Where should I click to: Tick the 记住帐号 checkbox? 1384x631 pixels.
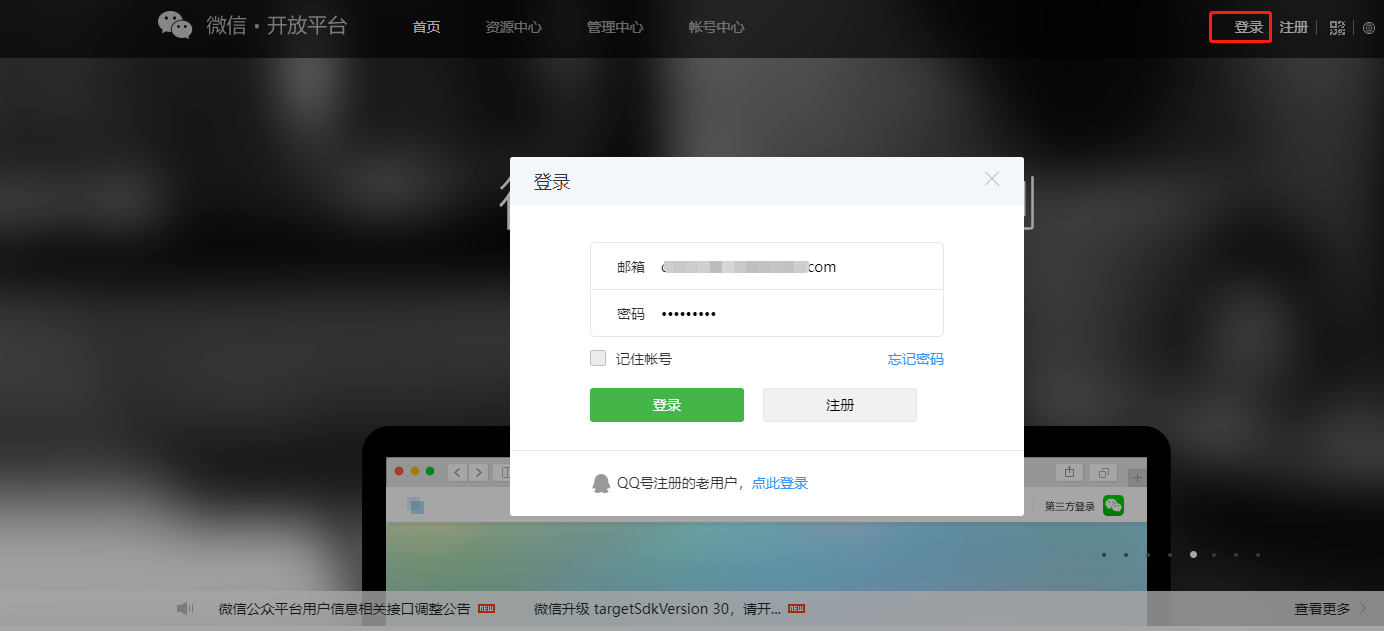(x=598, y=358)
